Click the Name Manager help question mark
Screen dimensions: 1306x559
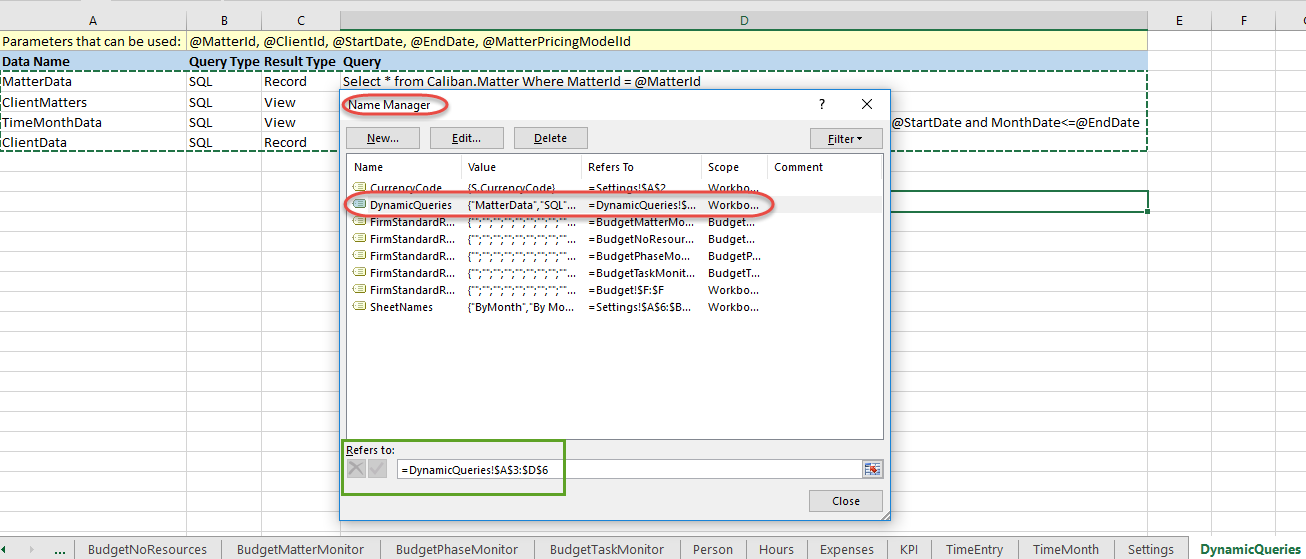(821, 105)
